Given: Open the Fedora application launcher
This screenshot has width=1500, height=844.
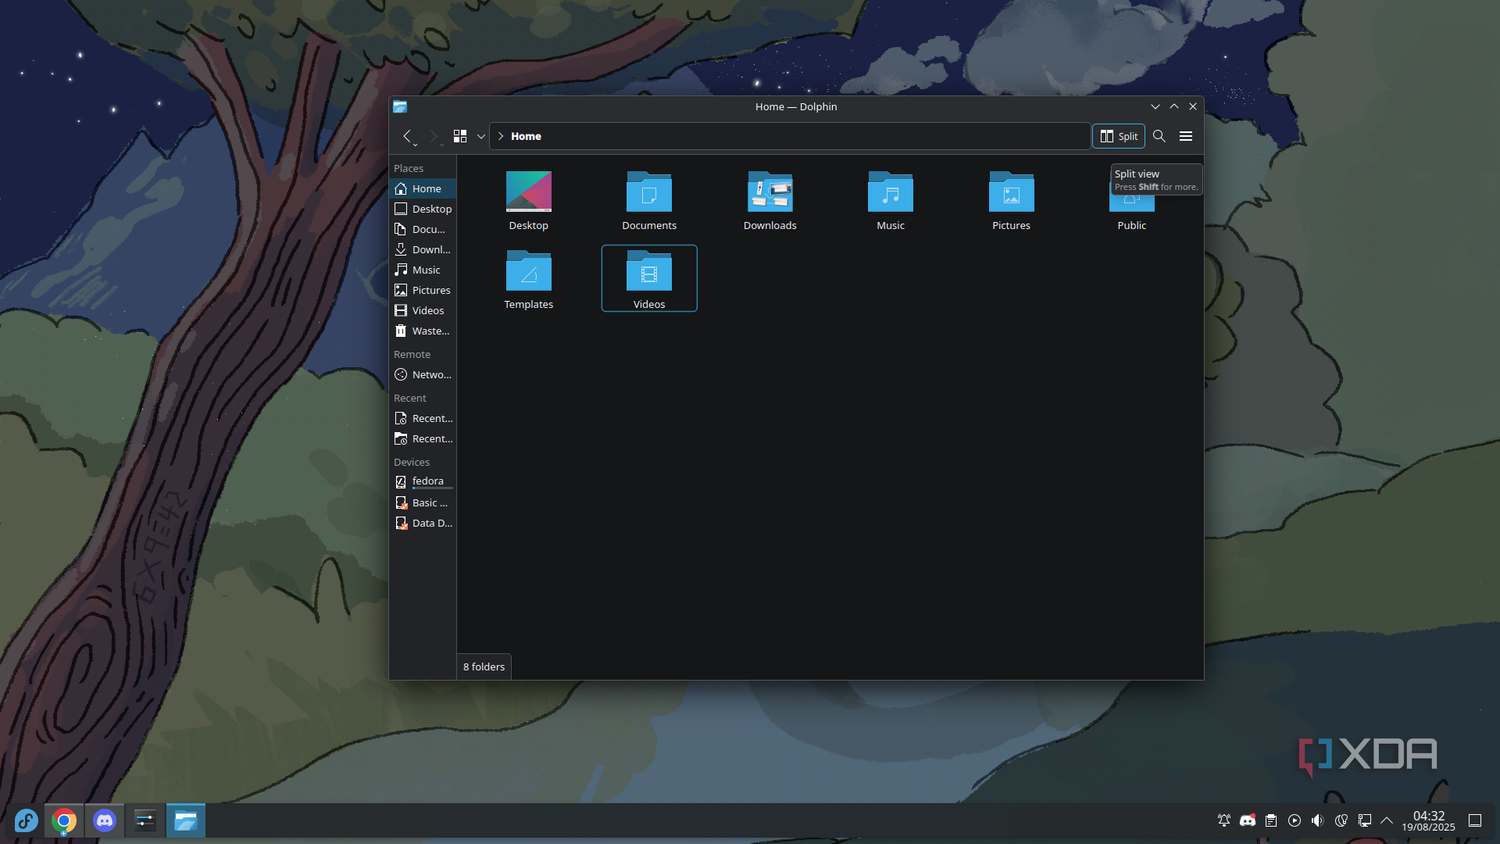Looking at the screenshot, I should (x=26, y=821).
